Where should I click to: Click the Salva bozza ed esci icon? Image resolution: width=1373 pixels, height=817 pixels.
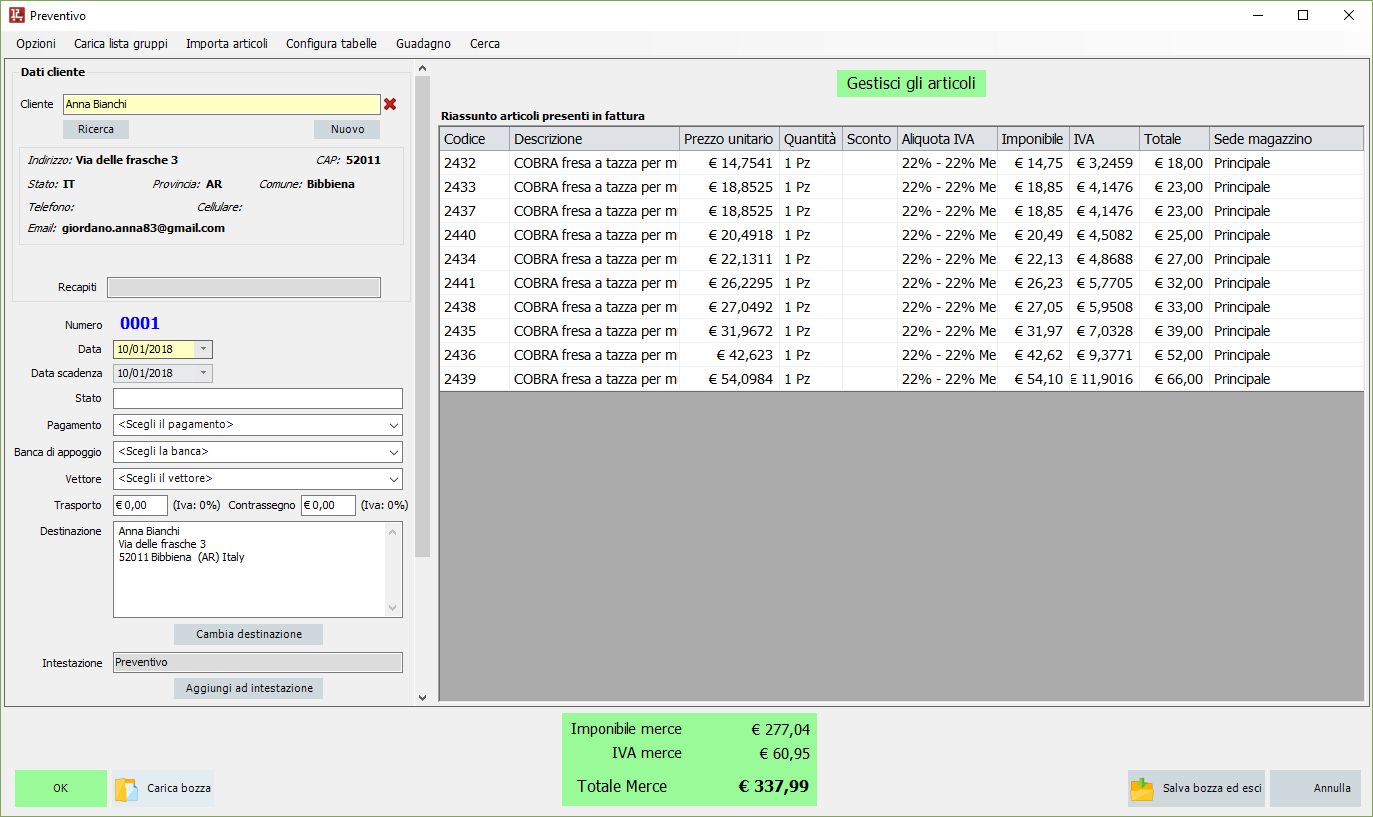(x=1142, y=789)
